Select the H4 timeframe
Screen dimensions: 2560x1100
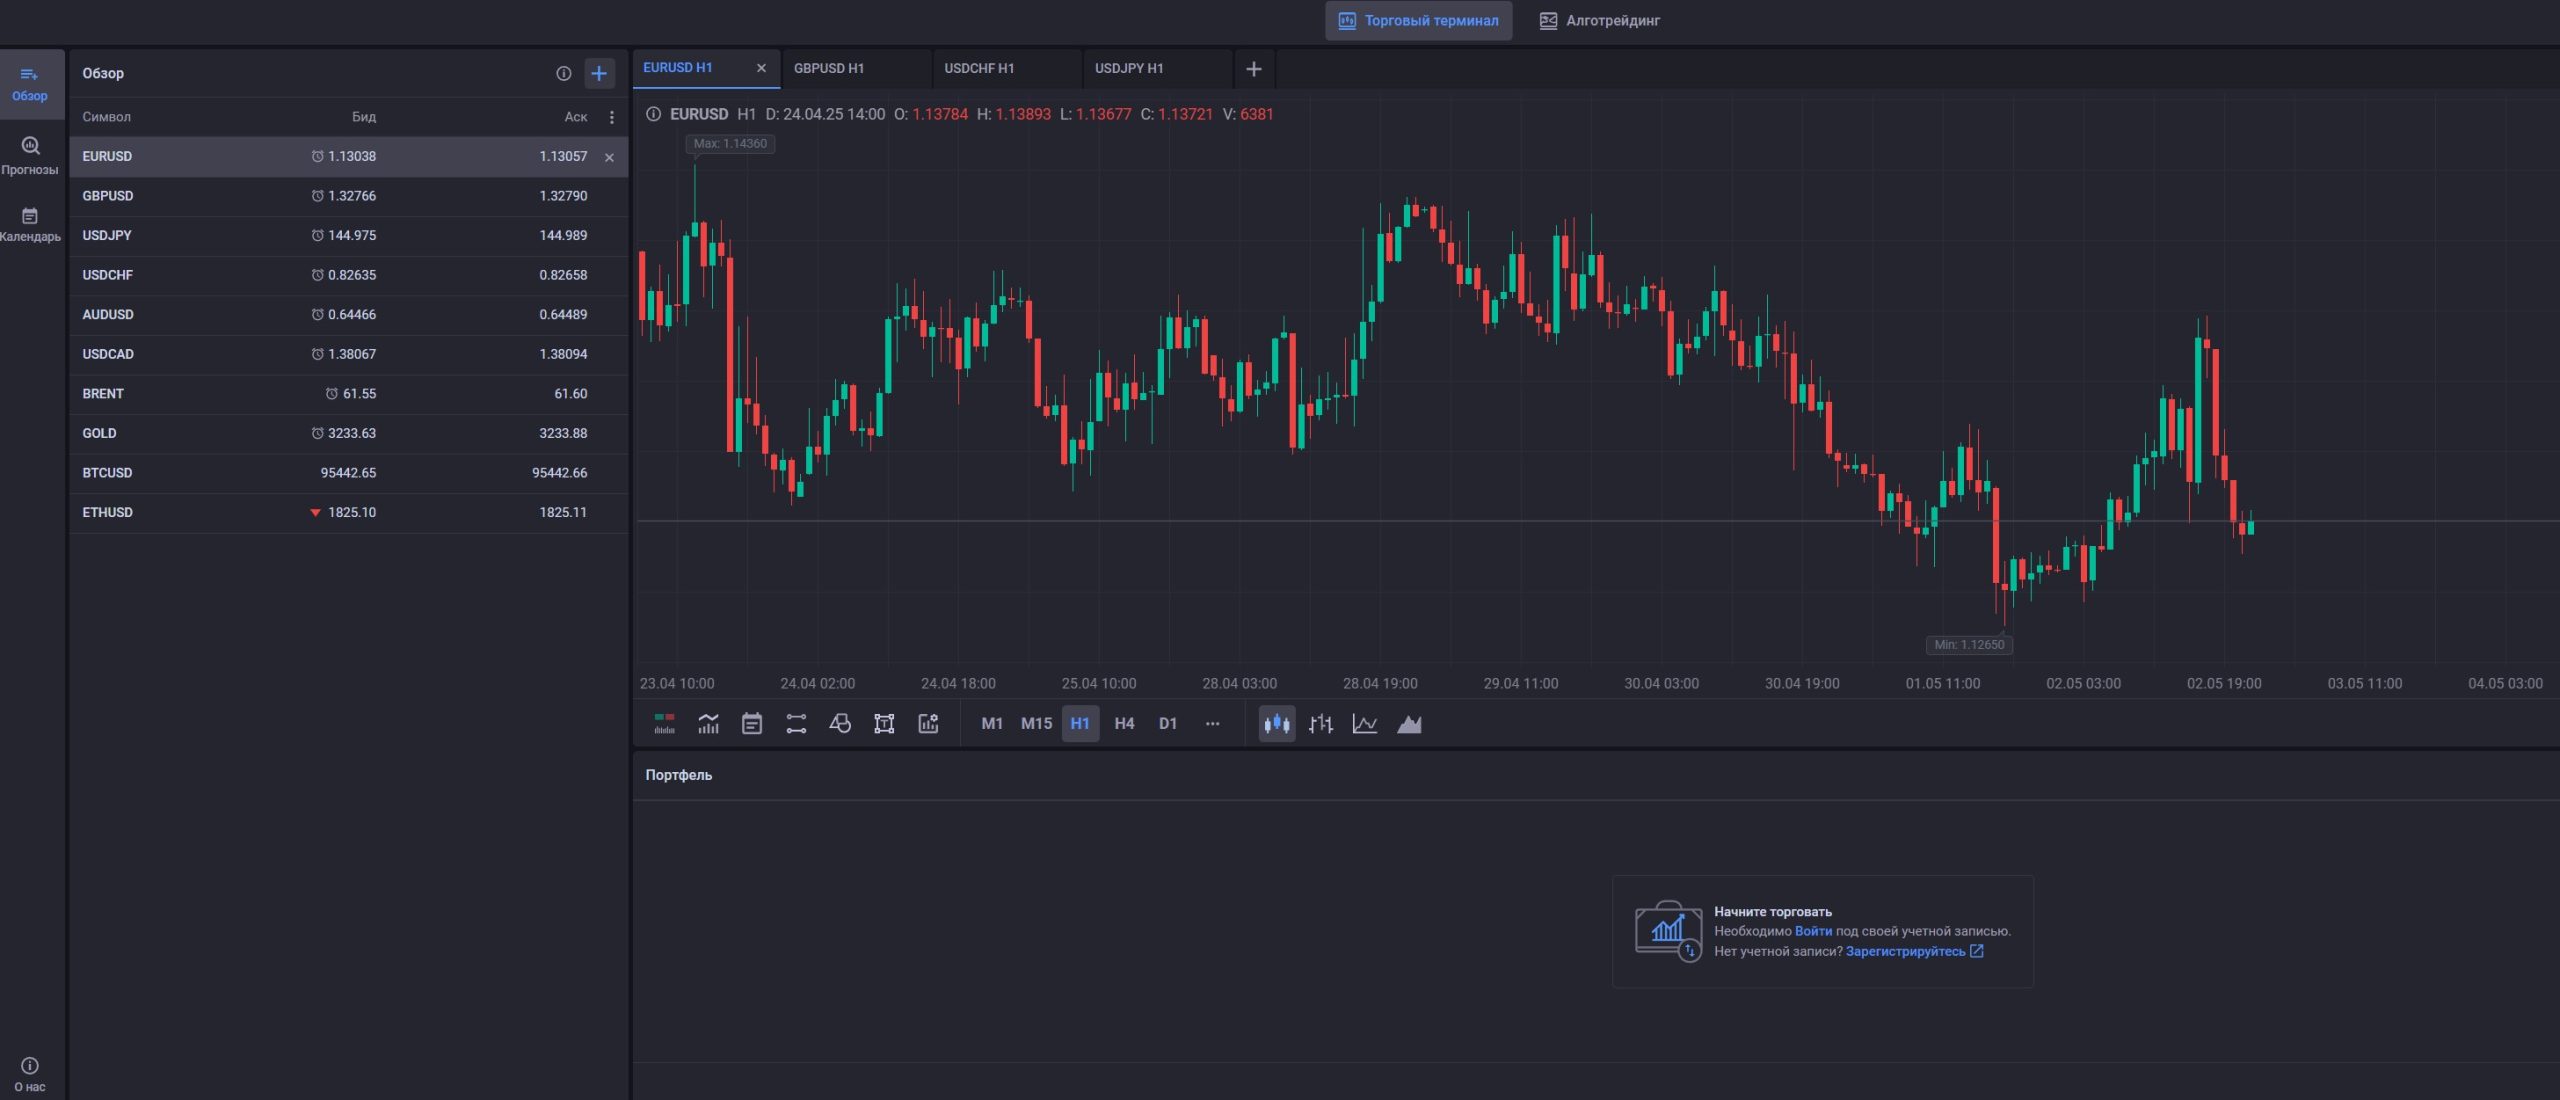tap(1124, 724)
